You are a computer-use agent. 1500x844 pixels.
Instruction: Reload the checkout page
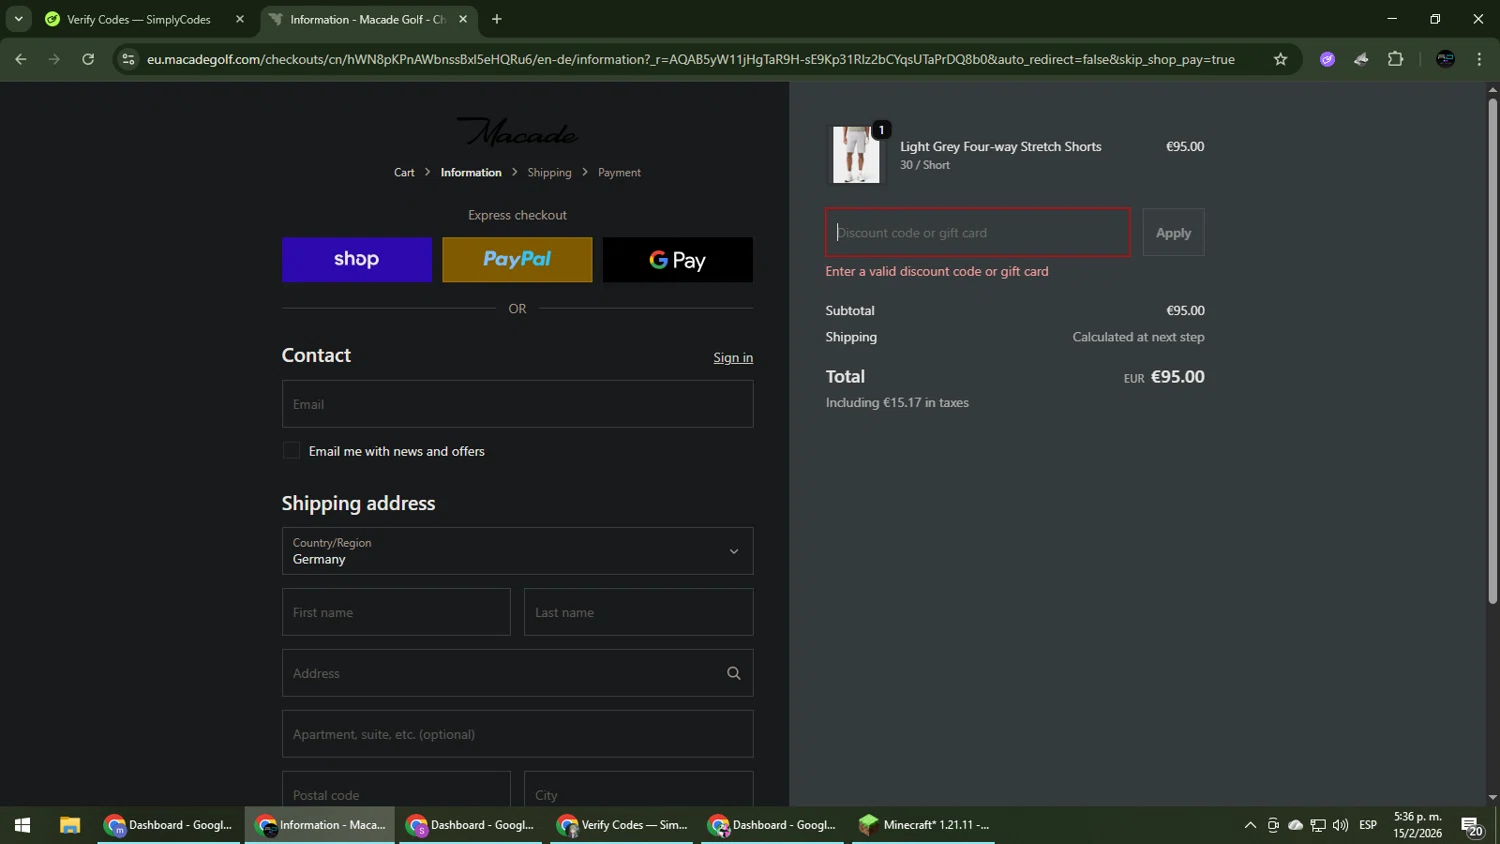[88, 59]
